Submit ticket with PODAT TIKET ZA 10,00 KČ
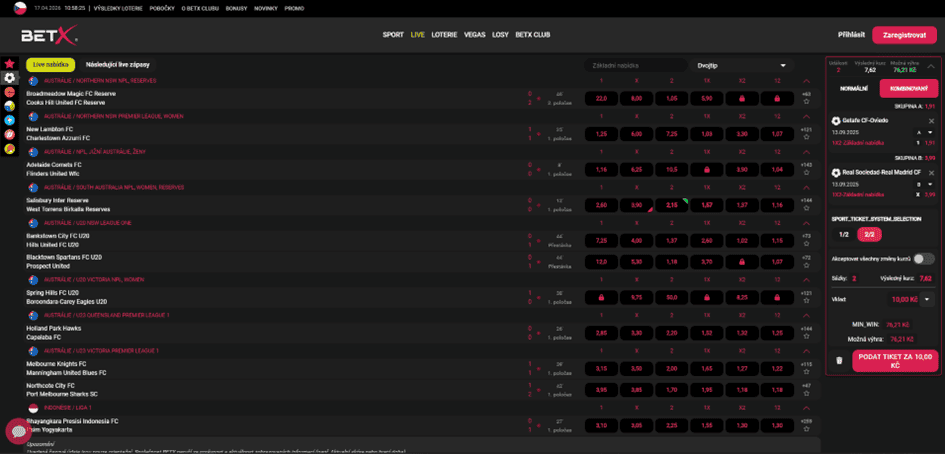Viewport: 945px width, 454px height. (895, 361)
